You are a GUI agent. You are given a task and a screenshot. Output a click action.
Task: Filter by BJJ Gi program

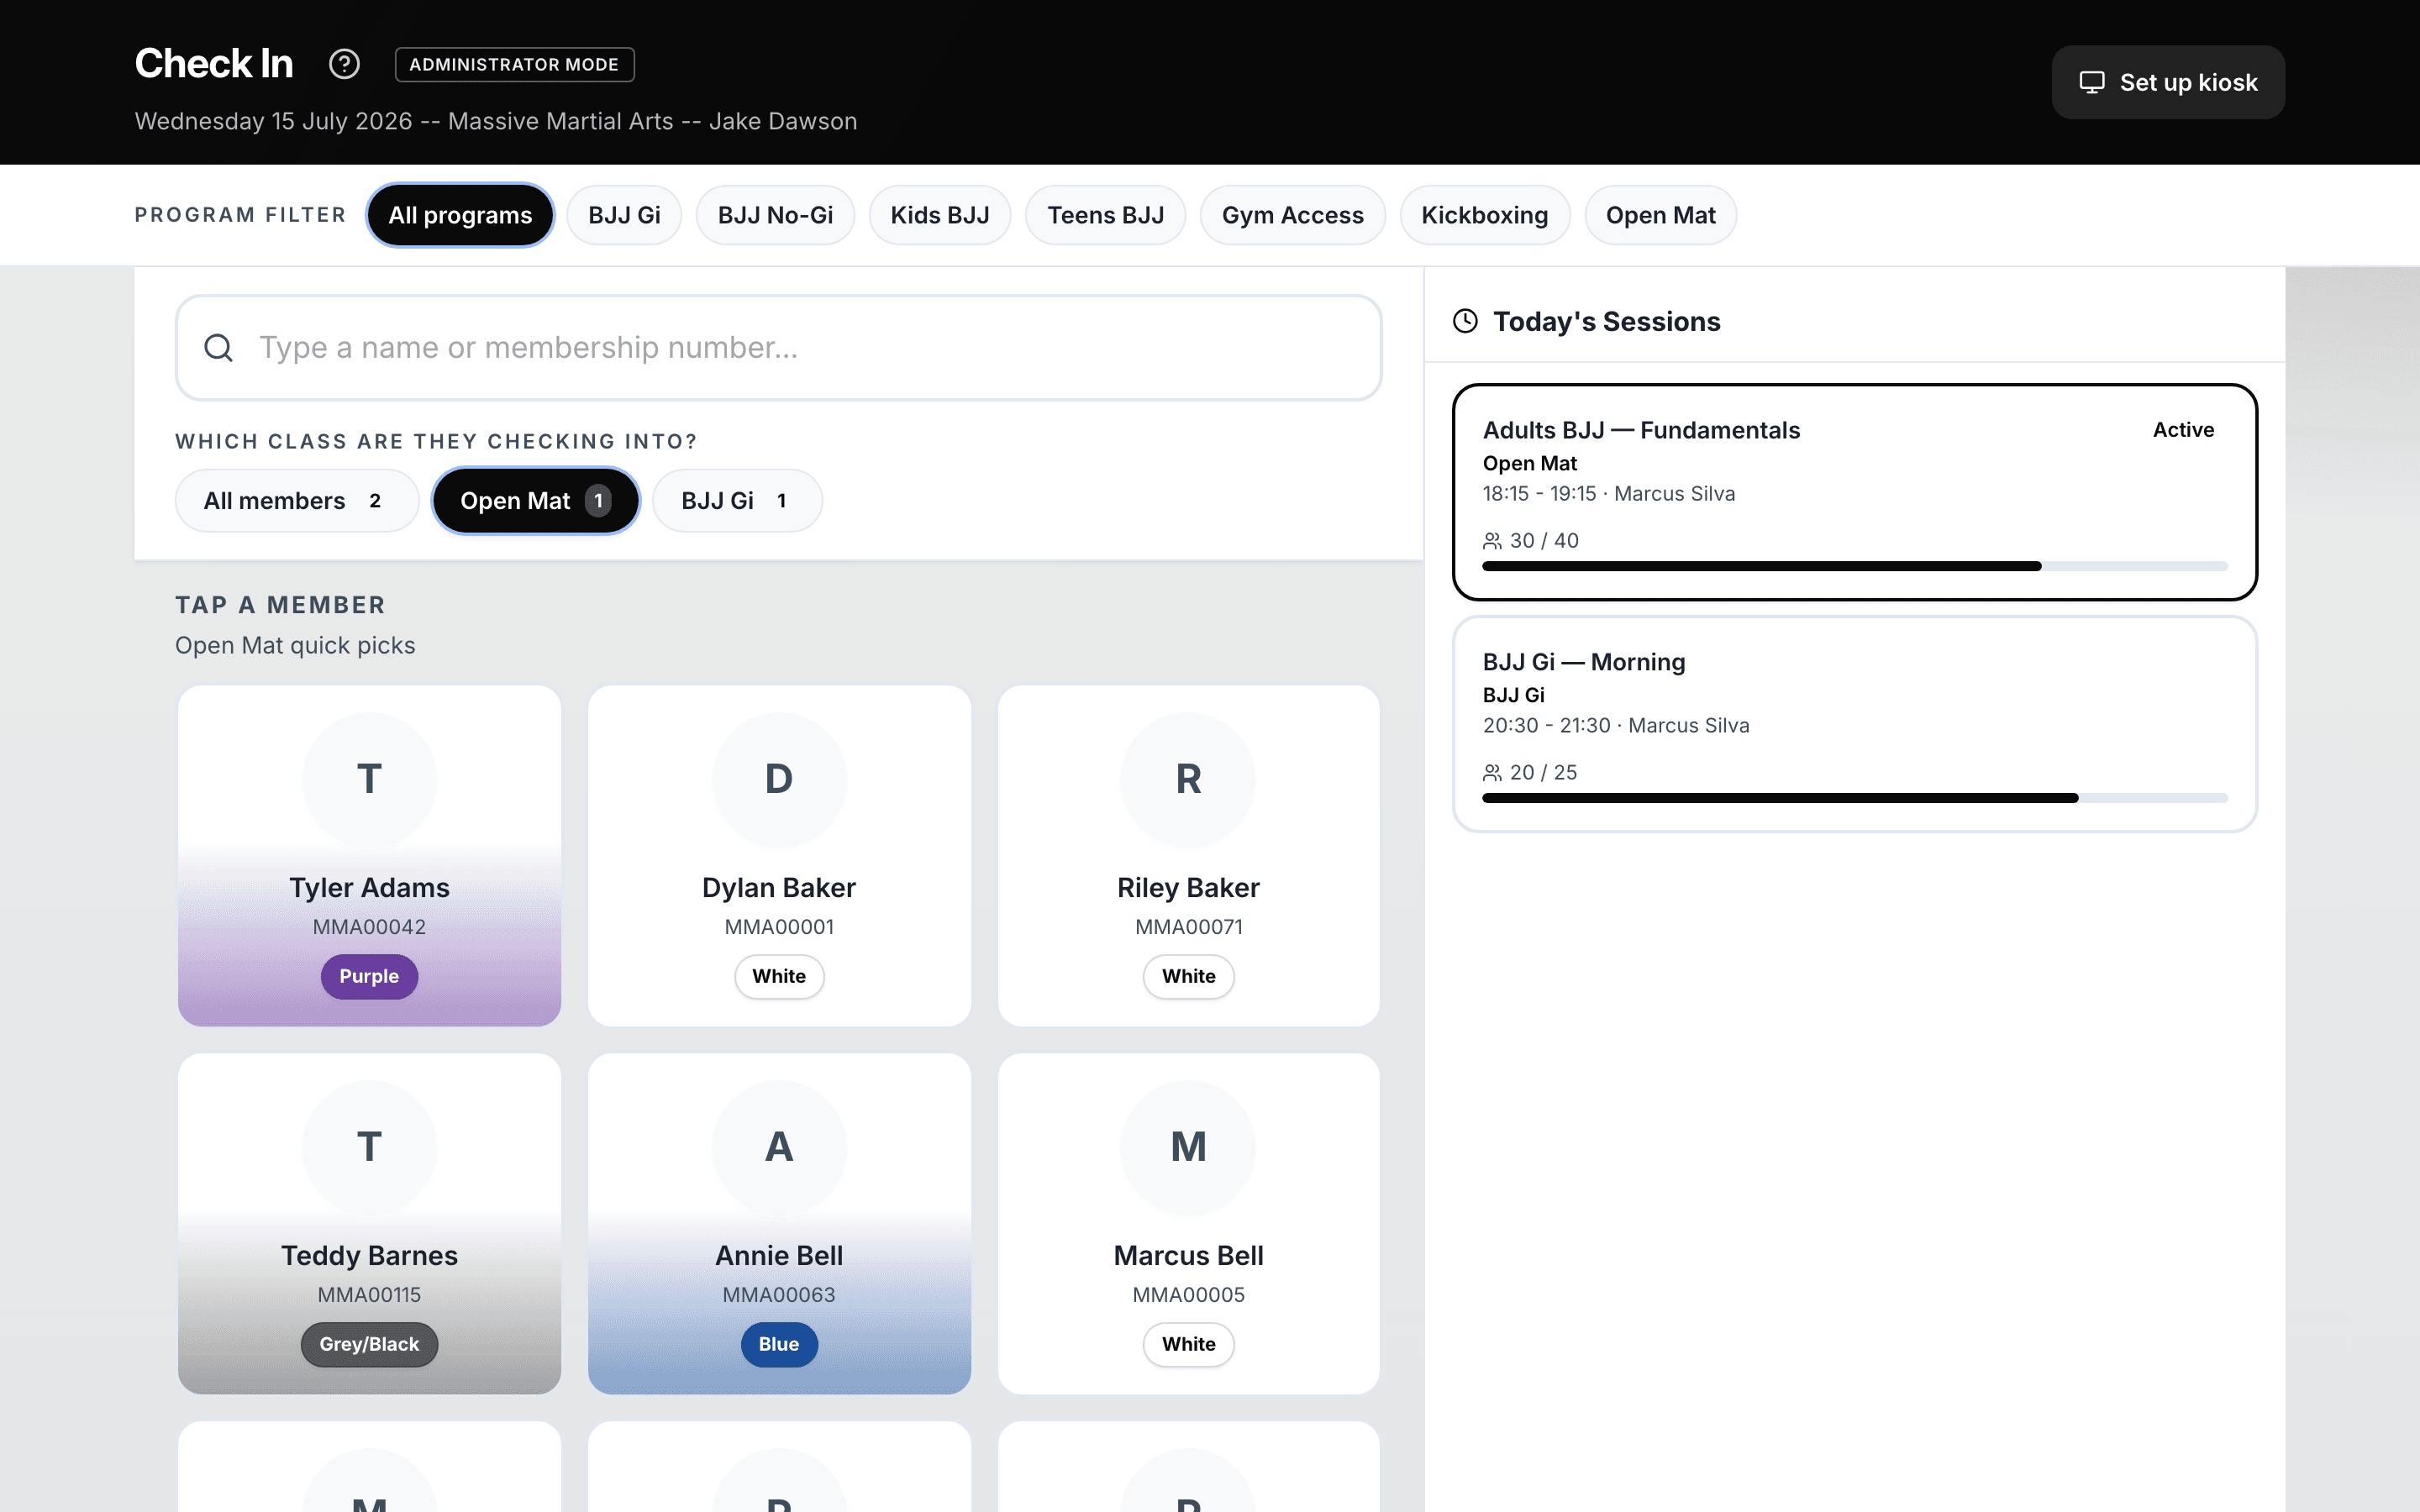pos(624,215)
